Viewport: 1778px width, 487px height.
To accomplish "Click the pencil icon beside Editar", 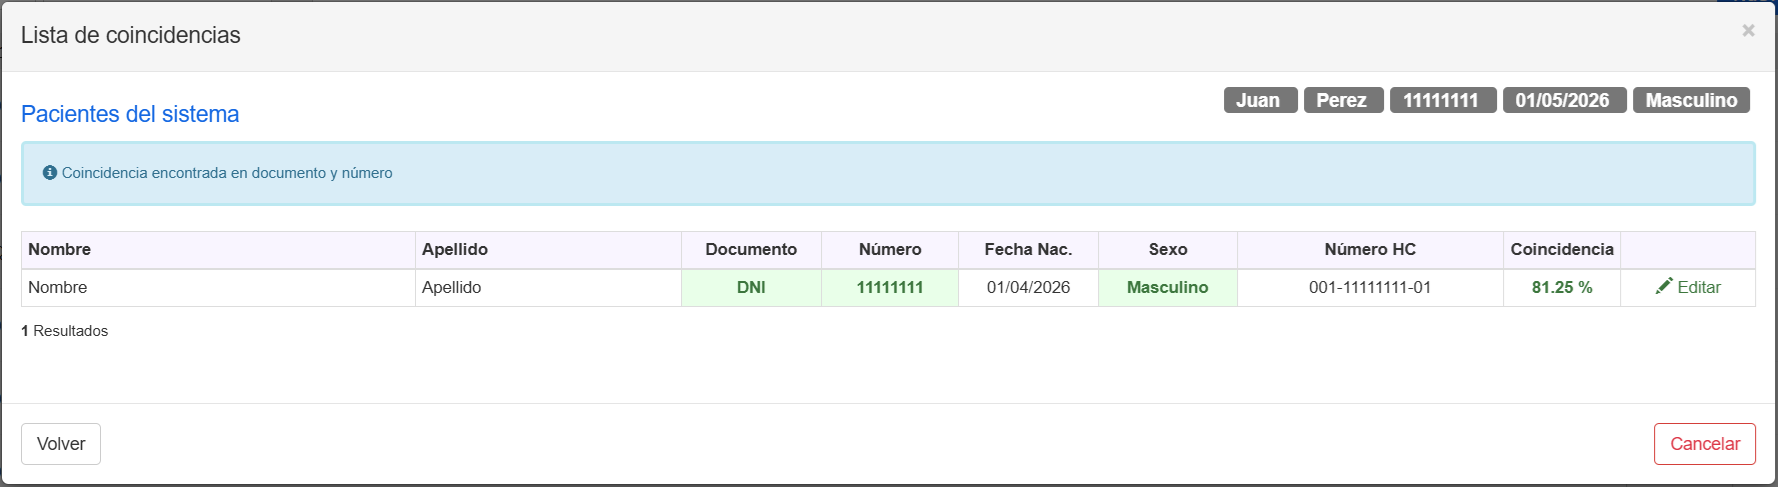I will [1664, 286].
